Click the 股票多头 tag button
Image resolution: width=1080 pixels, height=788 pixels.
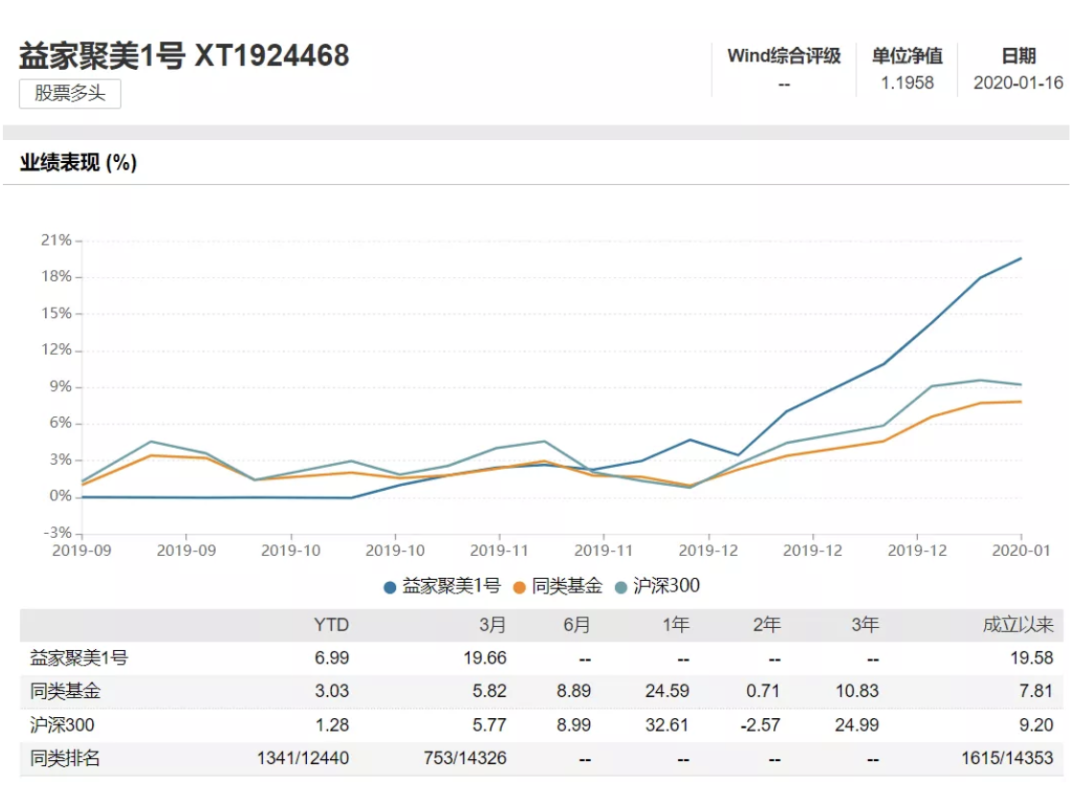(70, 93)
